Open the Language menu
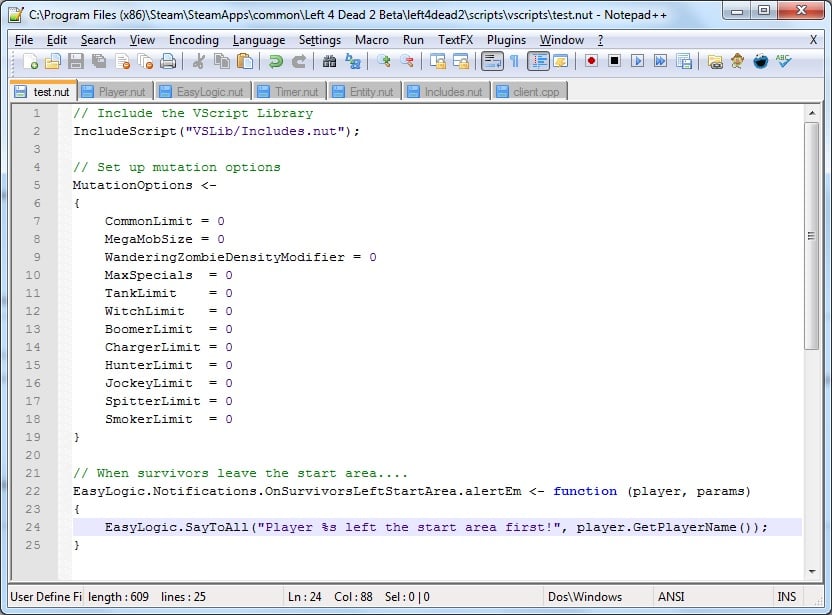832x615 pixels. point(259,40)
